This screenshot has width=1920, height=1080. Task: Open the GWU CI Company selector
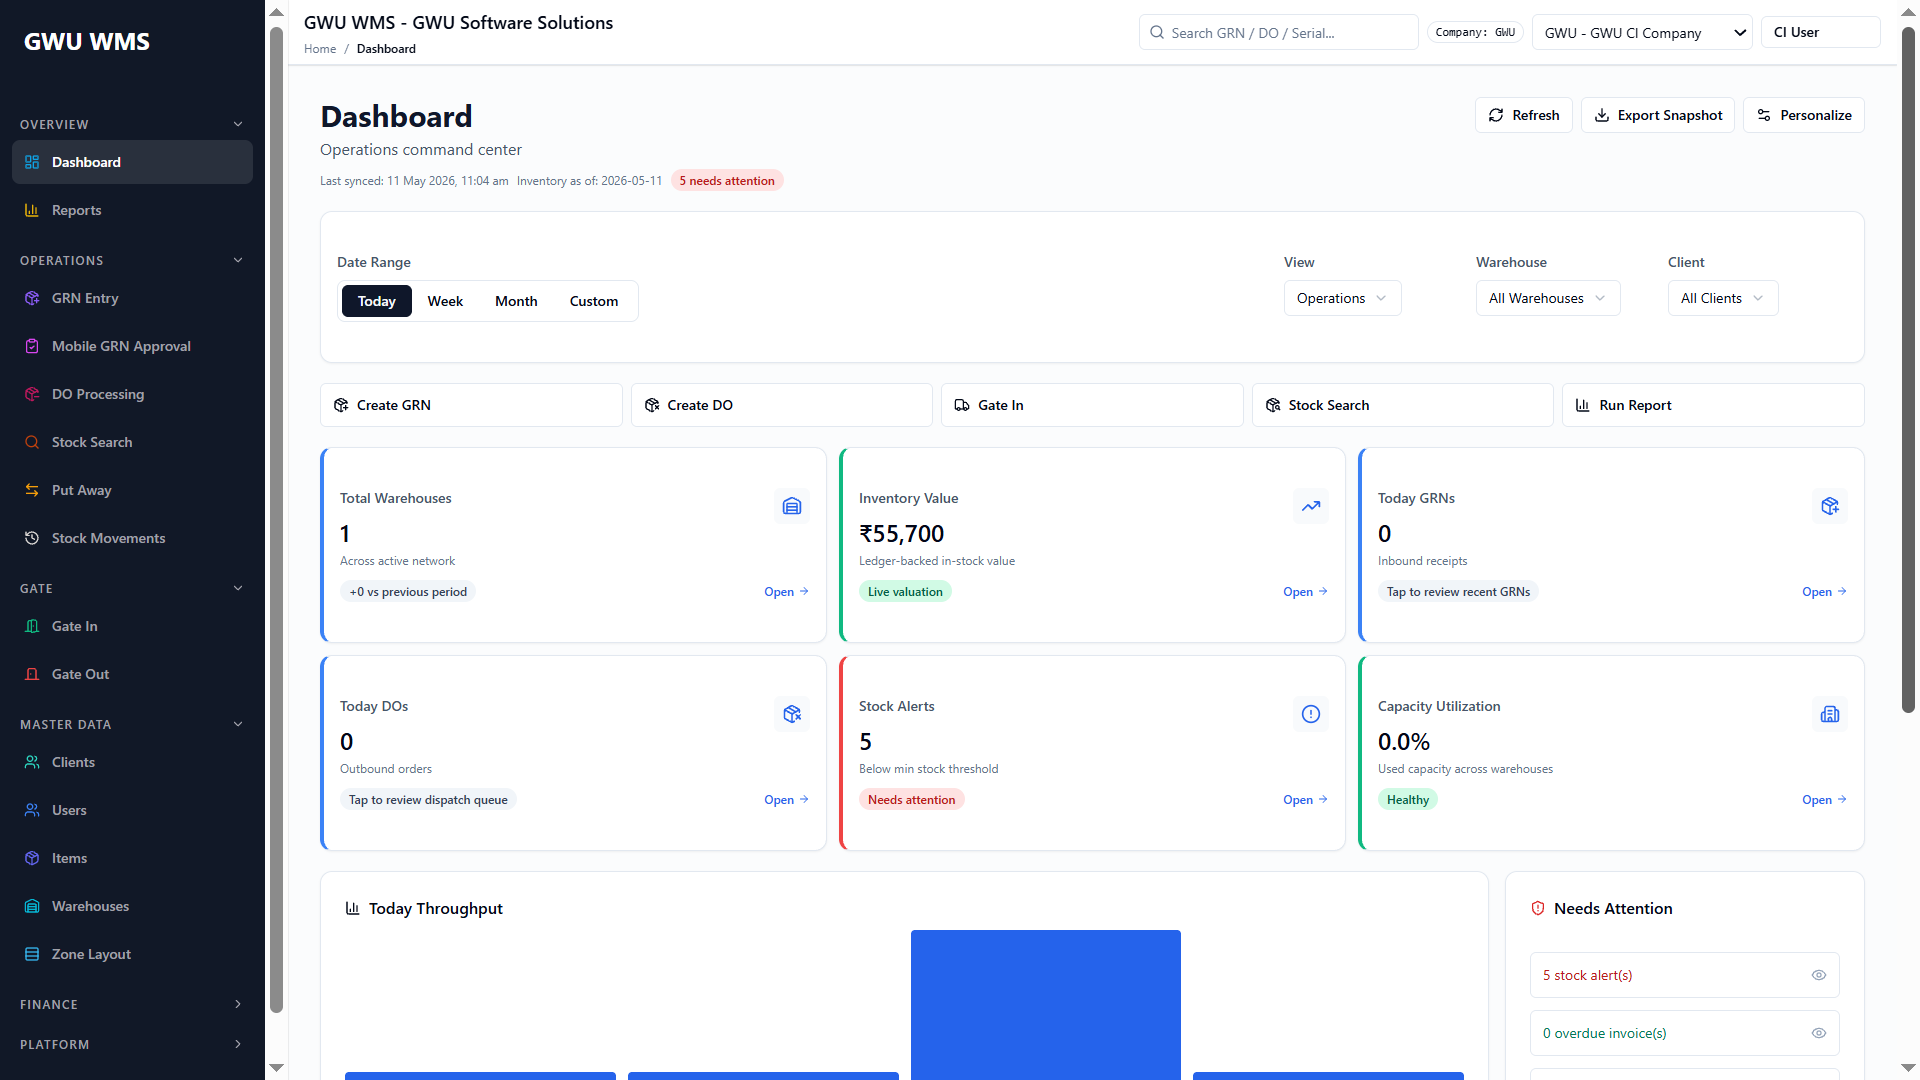tap(1642, 32)
